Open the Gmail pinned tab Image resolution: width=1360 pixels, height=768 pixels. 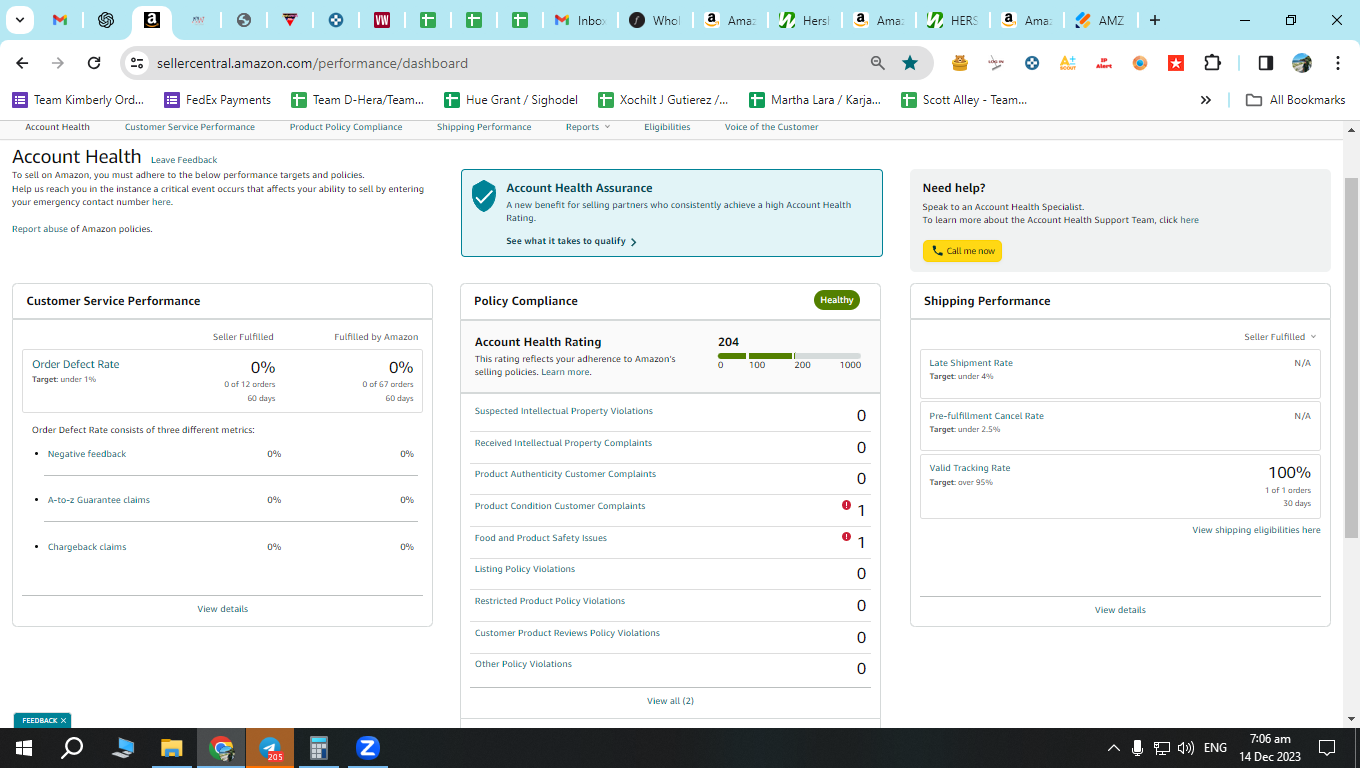[59, 20]
